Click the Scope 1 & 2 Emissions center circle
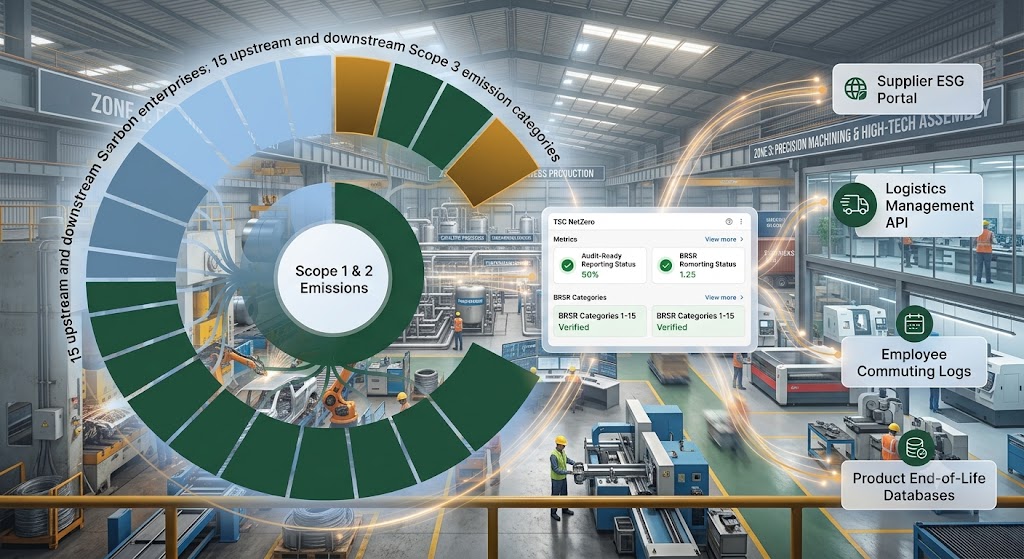This screenshot has width=1024, height=559. [x=334, y=280]
